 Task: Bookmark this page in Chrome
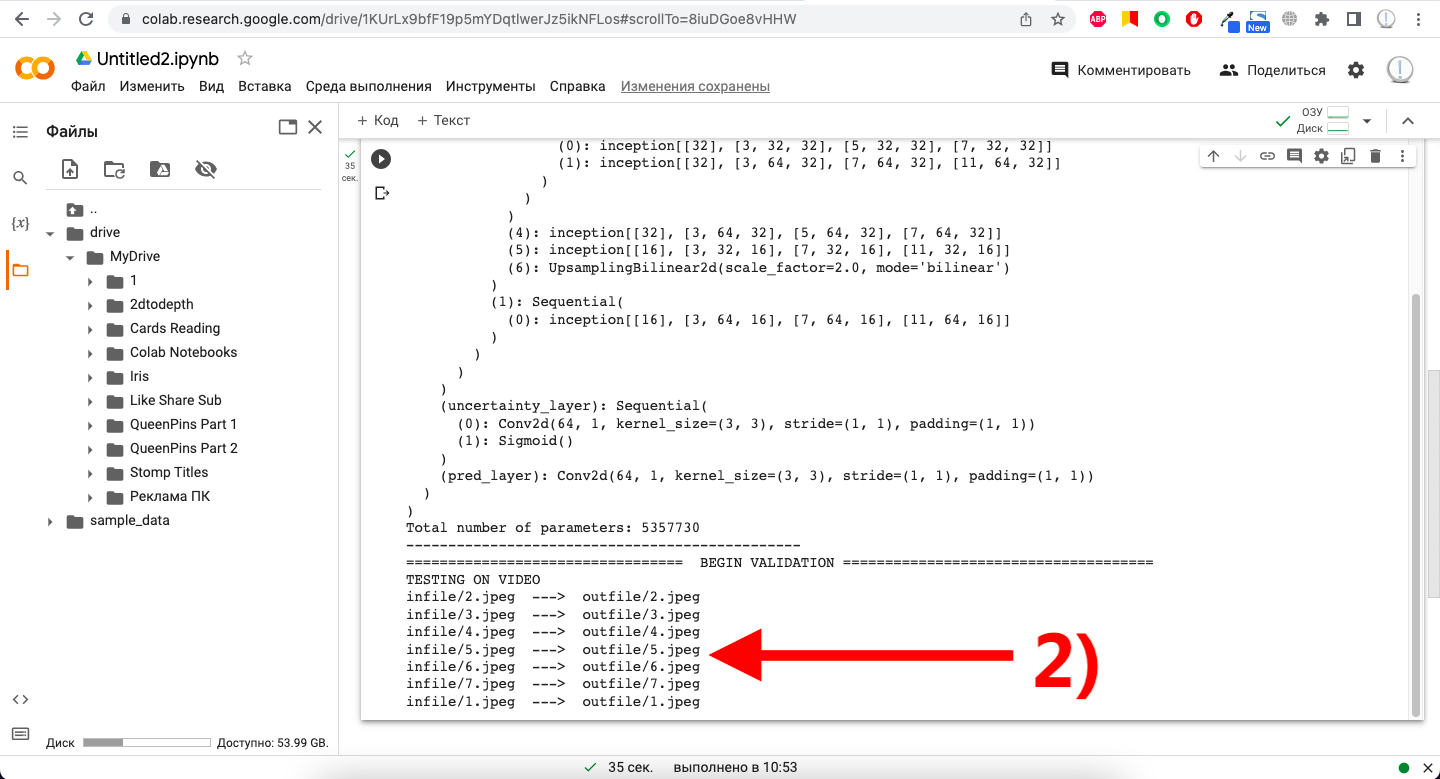[x=1058, y=19]
